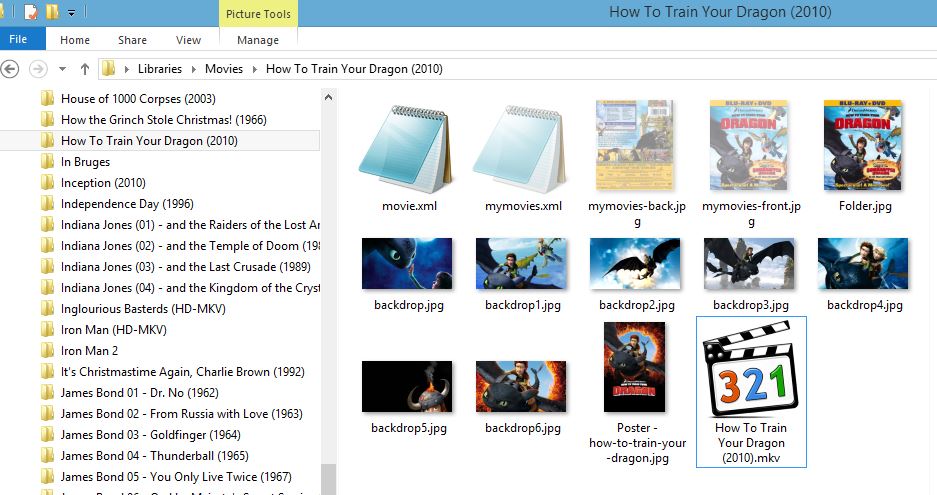
Task: Open Customize Quick Access Toolbar dropdown
Action: 71,12
